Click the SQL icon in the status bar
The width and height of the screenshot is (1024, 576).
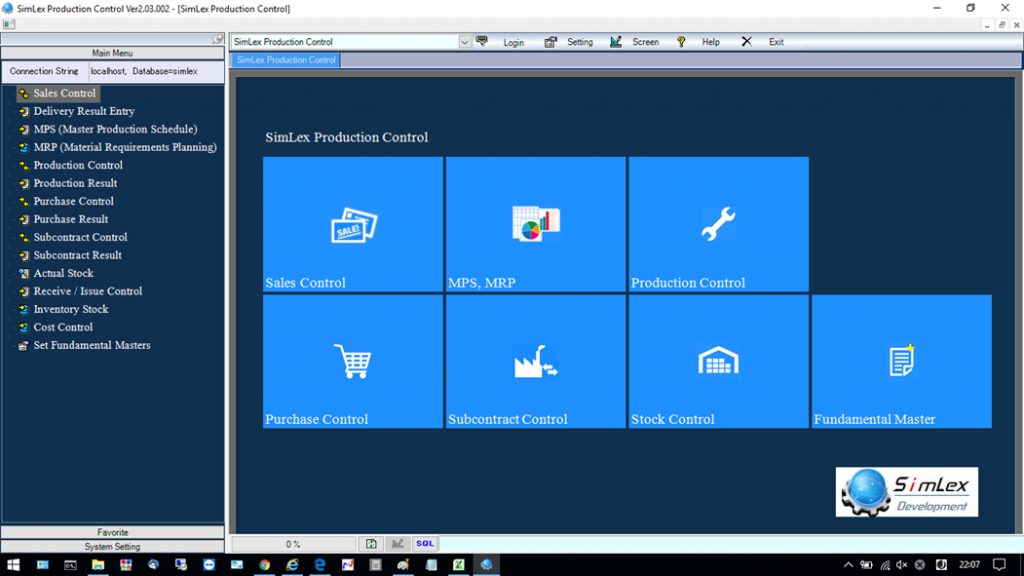pos(423,543)
